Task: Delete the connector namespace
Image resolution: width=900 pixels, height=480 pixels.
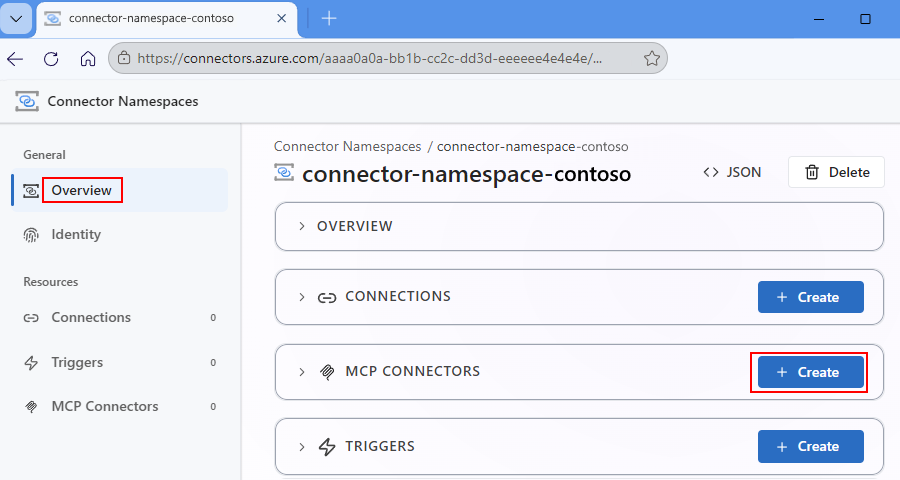Action: (x=836, y=172)
